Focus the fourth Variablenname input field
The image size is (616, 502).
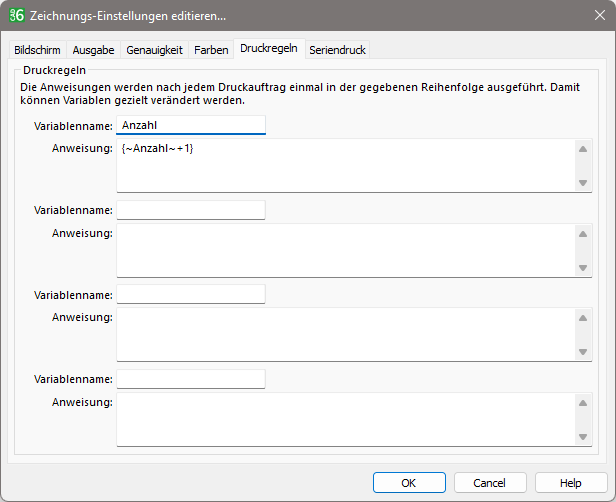tap(191, 379)
